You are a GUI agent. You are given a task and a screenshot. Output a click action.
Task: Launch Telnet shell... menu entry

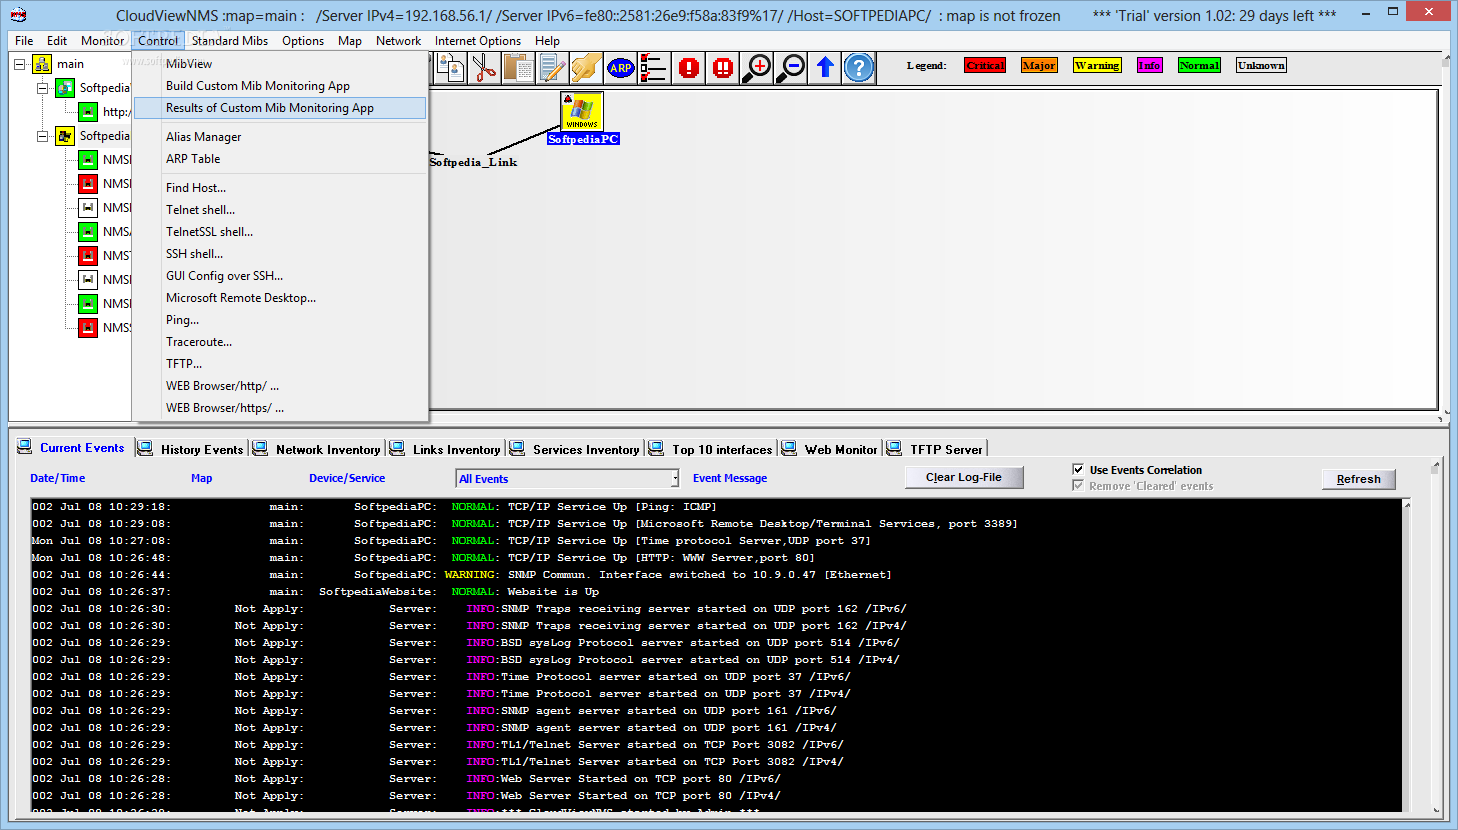(x=280, y=210)
